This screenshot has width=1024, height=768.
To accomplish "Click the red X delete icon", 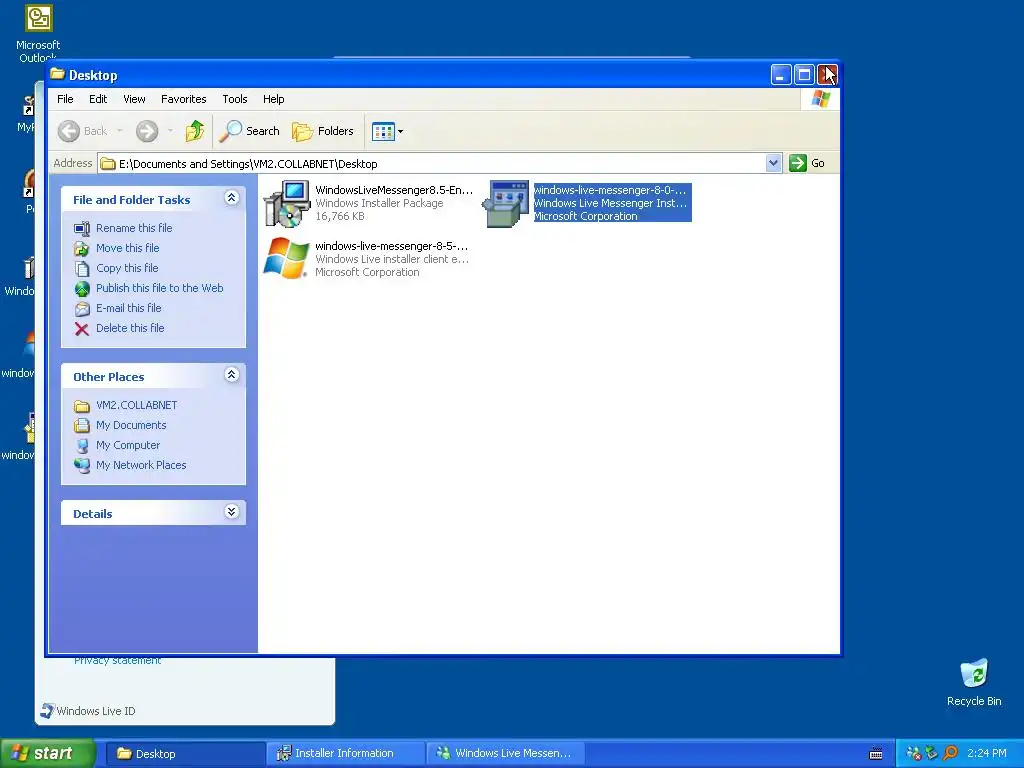I will (x=82, y=329).
